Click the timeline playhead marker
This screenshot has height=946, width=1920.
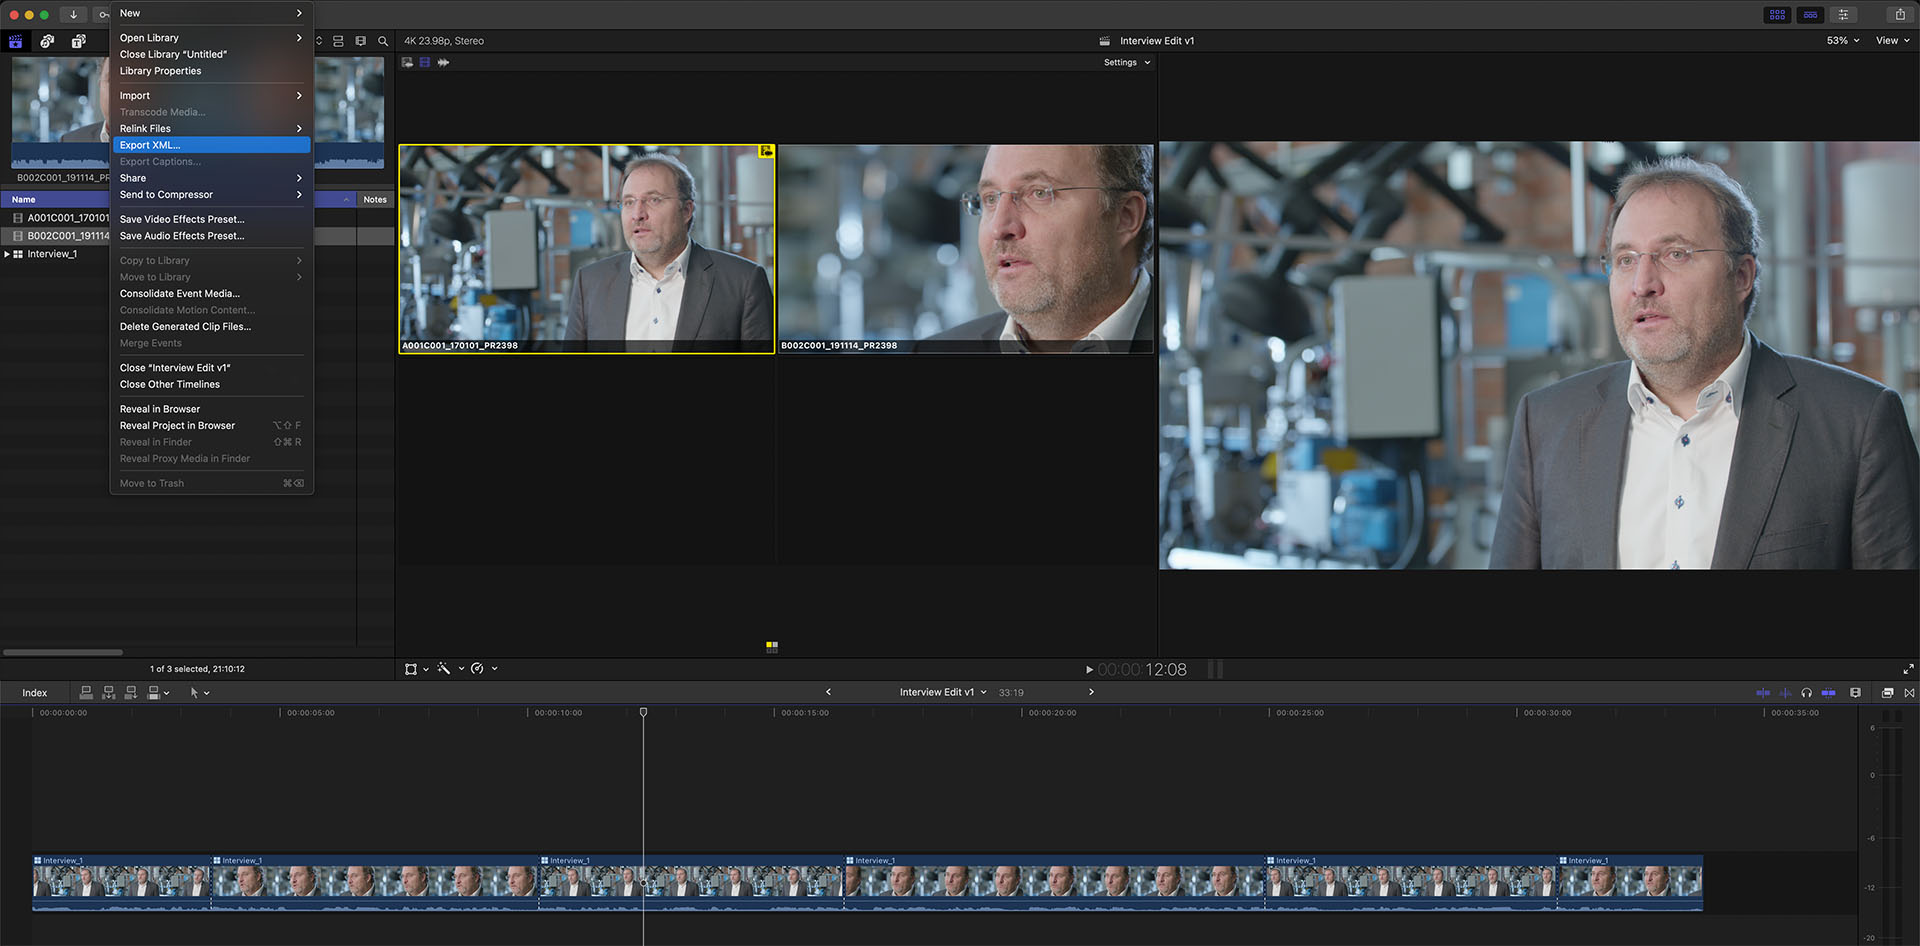click(643, 712)
